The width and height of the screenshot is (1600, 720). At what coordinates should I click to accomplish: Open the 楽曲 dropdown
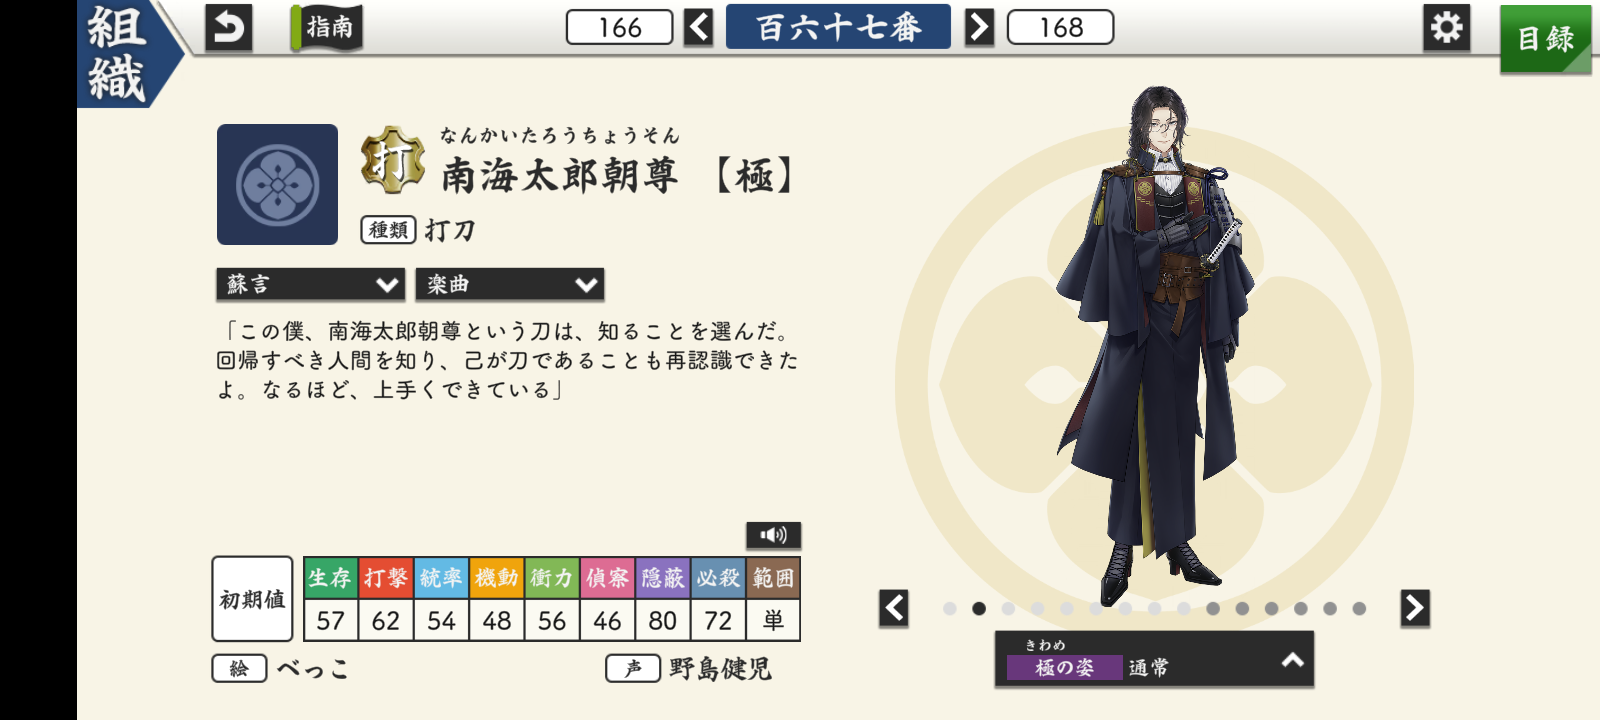point(509,284)
